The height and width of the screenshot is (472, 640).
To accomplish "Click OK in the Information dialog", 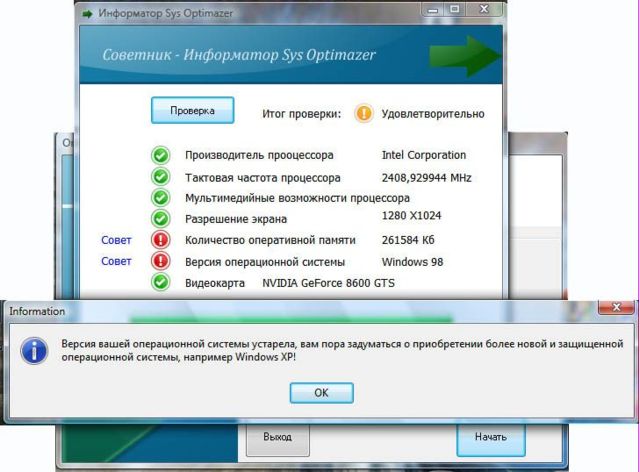I will point(321,393).
